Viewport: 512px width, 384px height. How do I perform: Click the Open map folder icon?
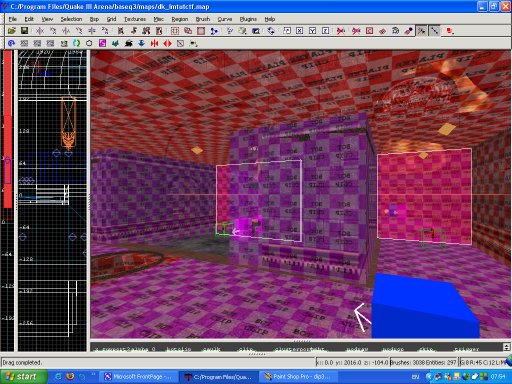[x=12, y=31]
